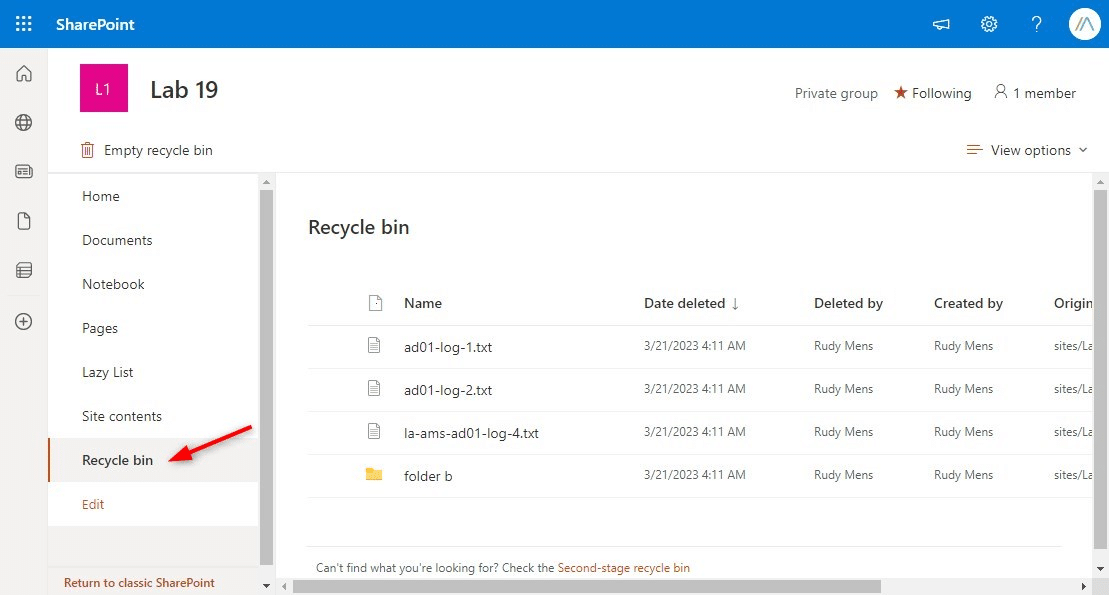The height and width of the screenshot is (595, 1109).
Task: Open My files page icon
Action: [x=24, y=221]
